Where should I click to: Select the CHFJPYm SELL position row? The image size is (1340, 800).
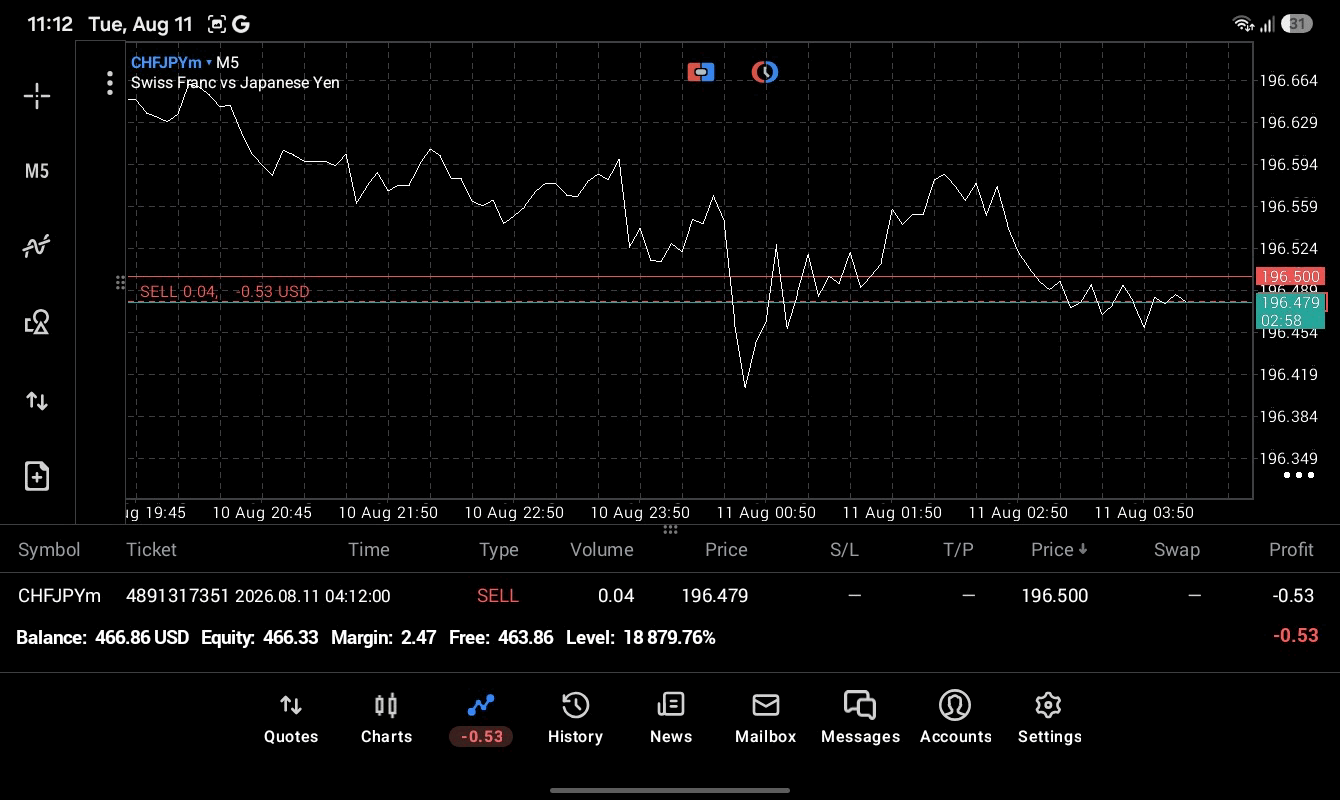[x=670, y=596]
